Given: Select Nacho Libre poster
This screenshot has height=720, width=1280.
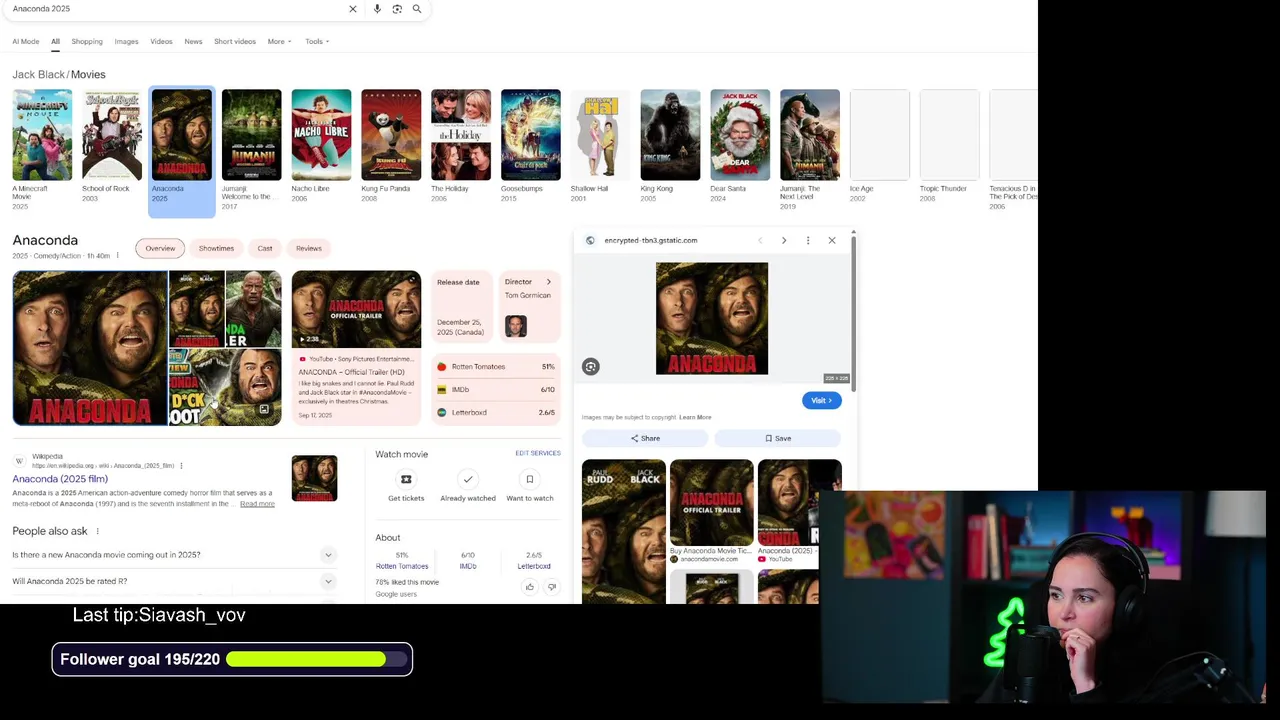Looking at the screenshot, I should point(321,135).
